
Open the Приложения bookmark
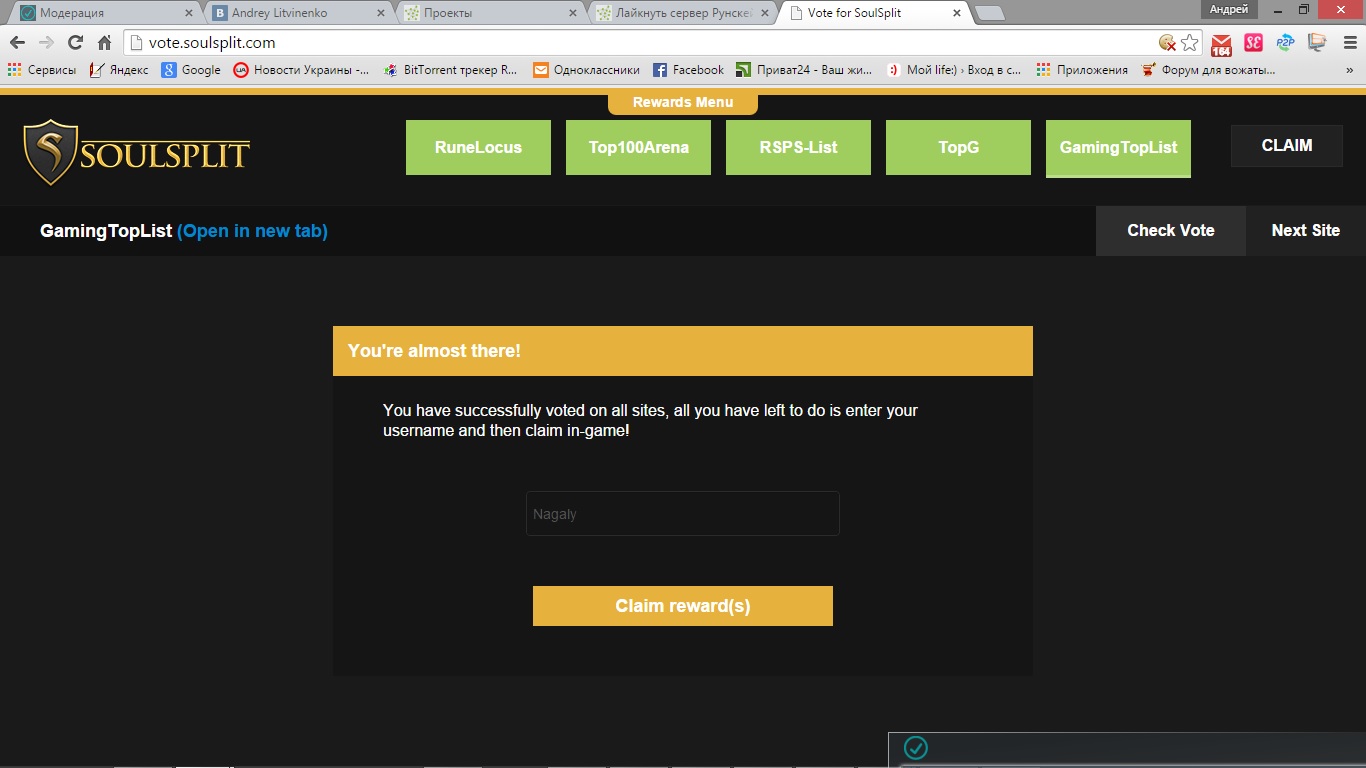click(1082, 70)
